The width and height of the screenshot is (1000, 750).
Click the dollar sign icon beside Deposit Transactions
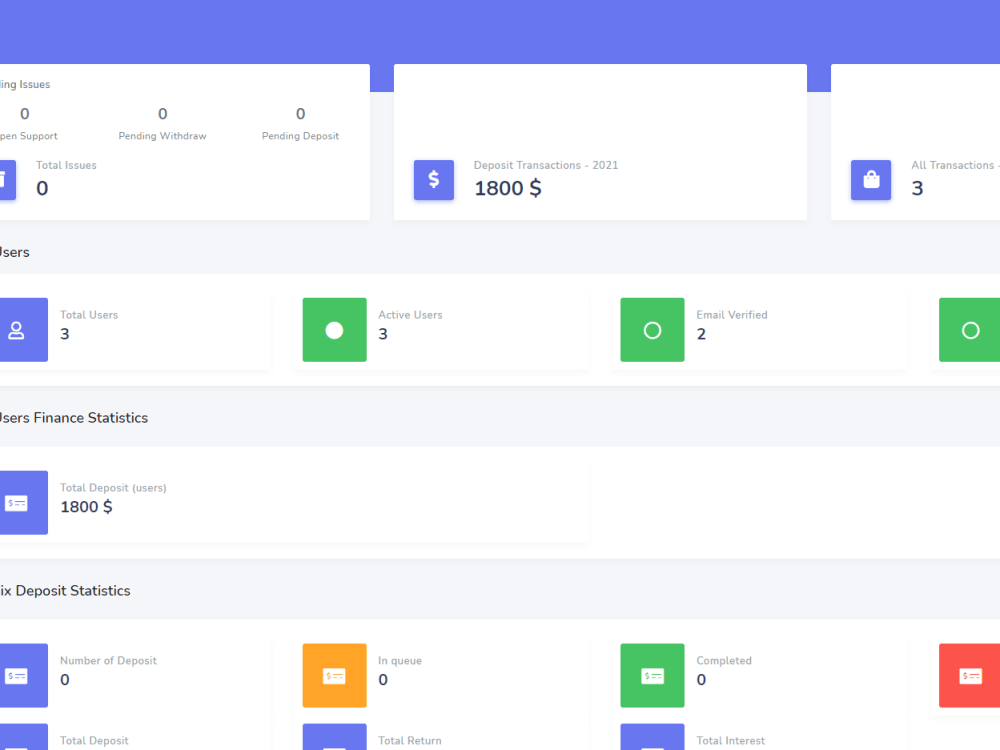click(x=434, y=180)
